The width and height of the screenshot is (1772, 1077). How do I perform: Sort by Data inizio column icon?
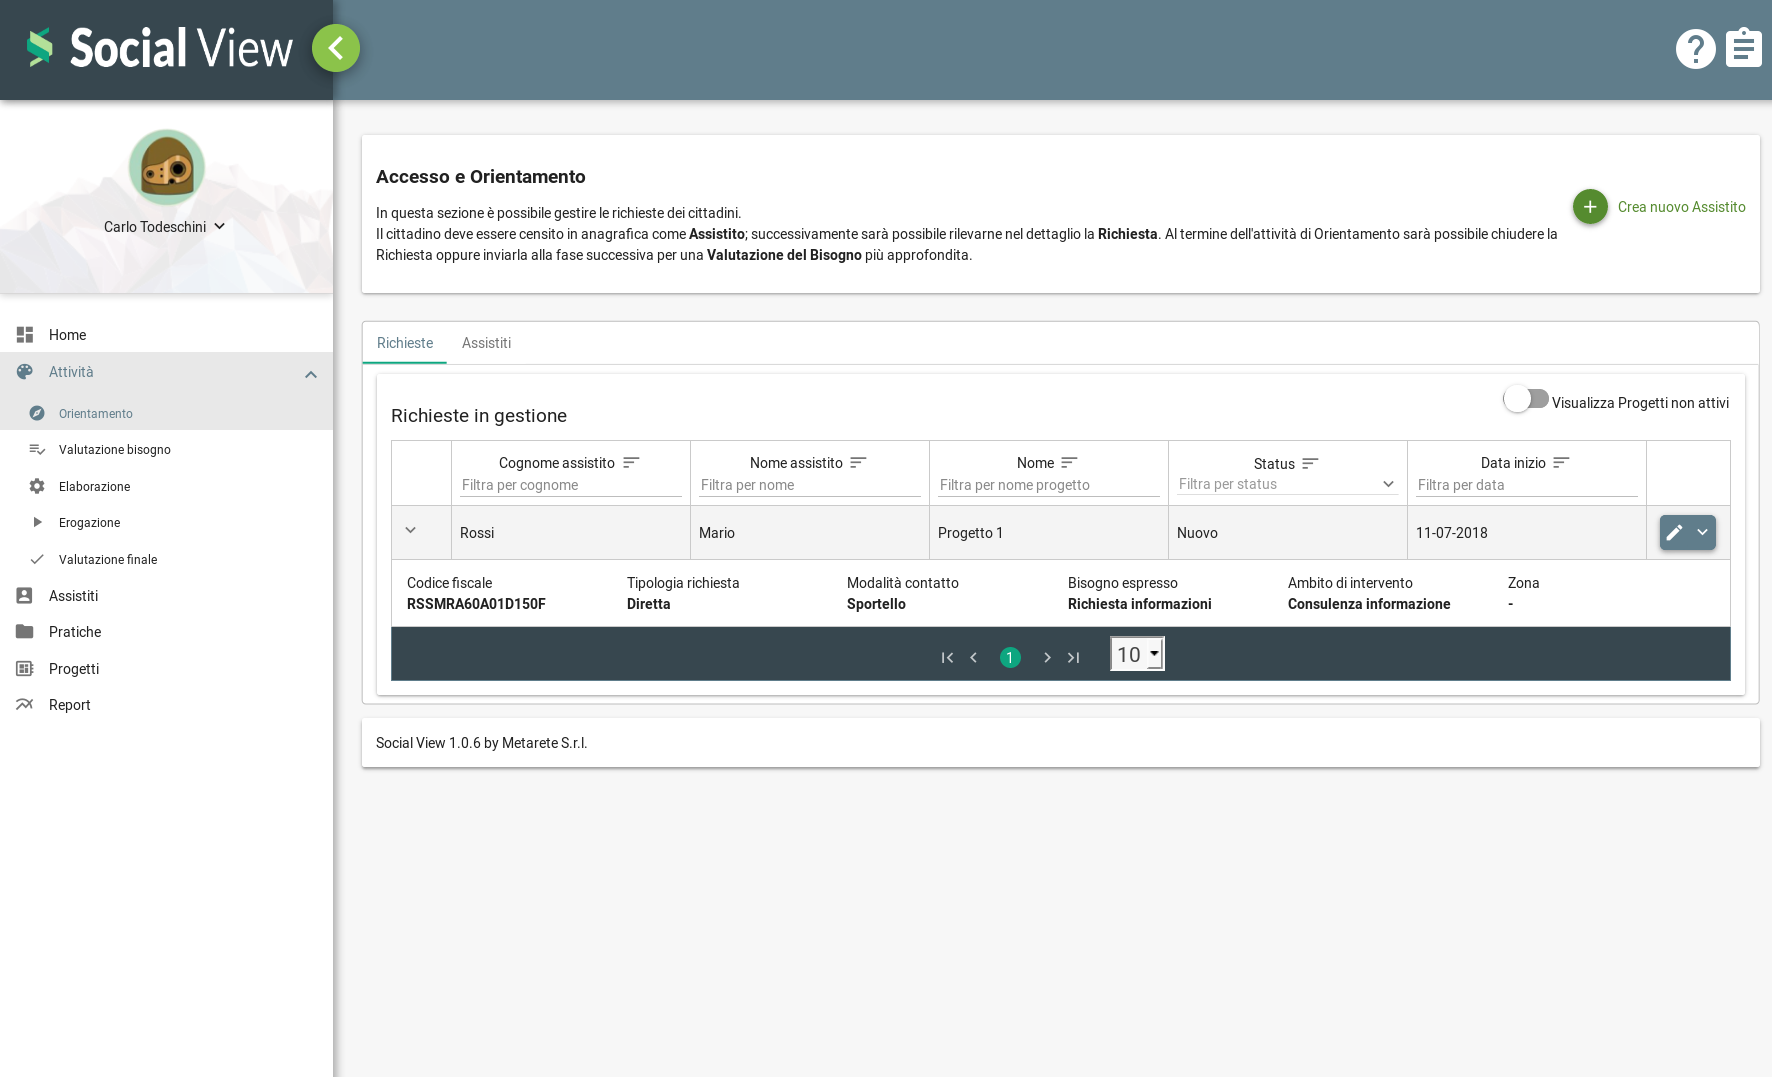pos(1561,463)
